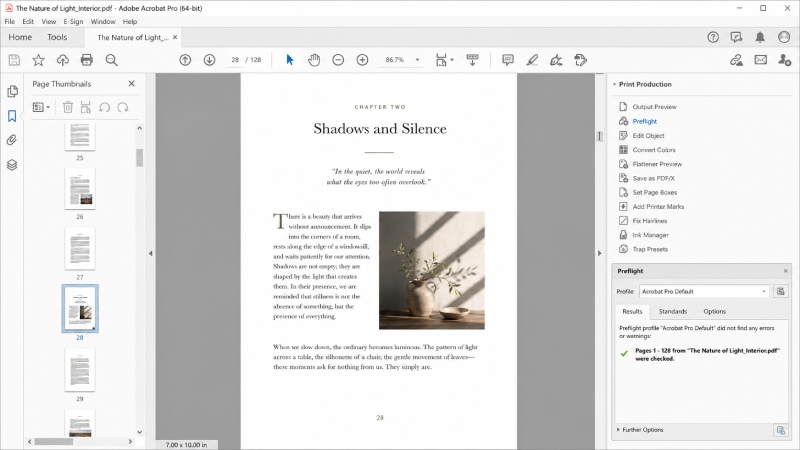Collapse the left navigation pane arrow
The height and width of the screenshot is (450, 800).
click(151, 253)
